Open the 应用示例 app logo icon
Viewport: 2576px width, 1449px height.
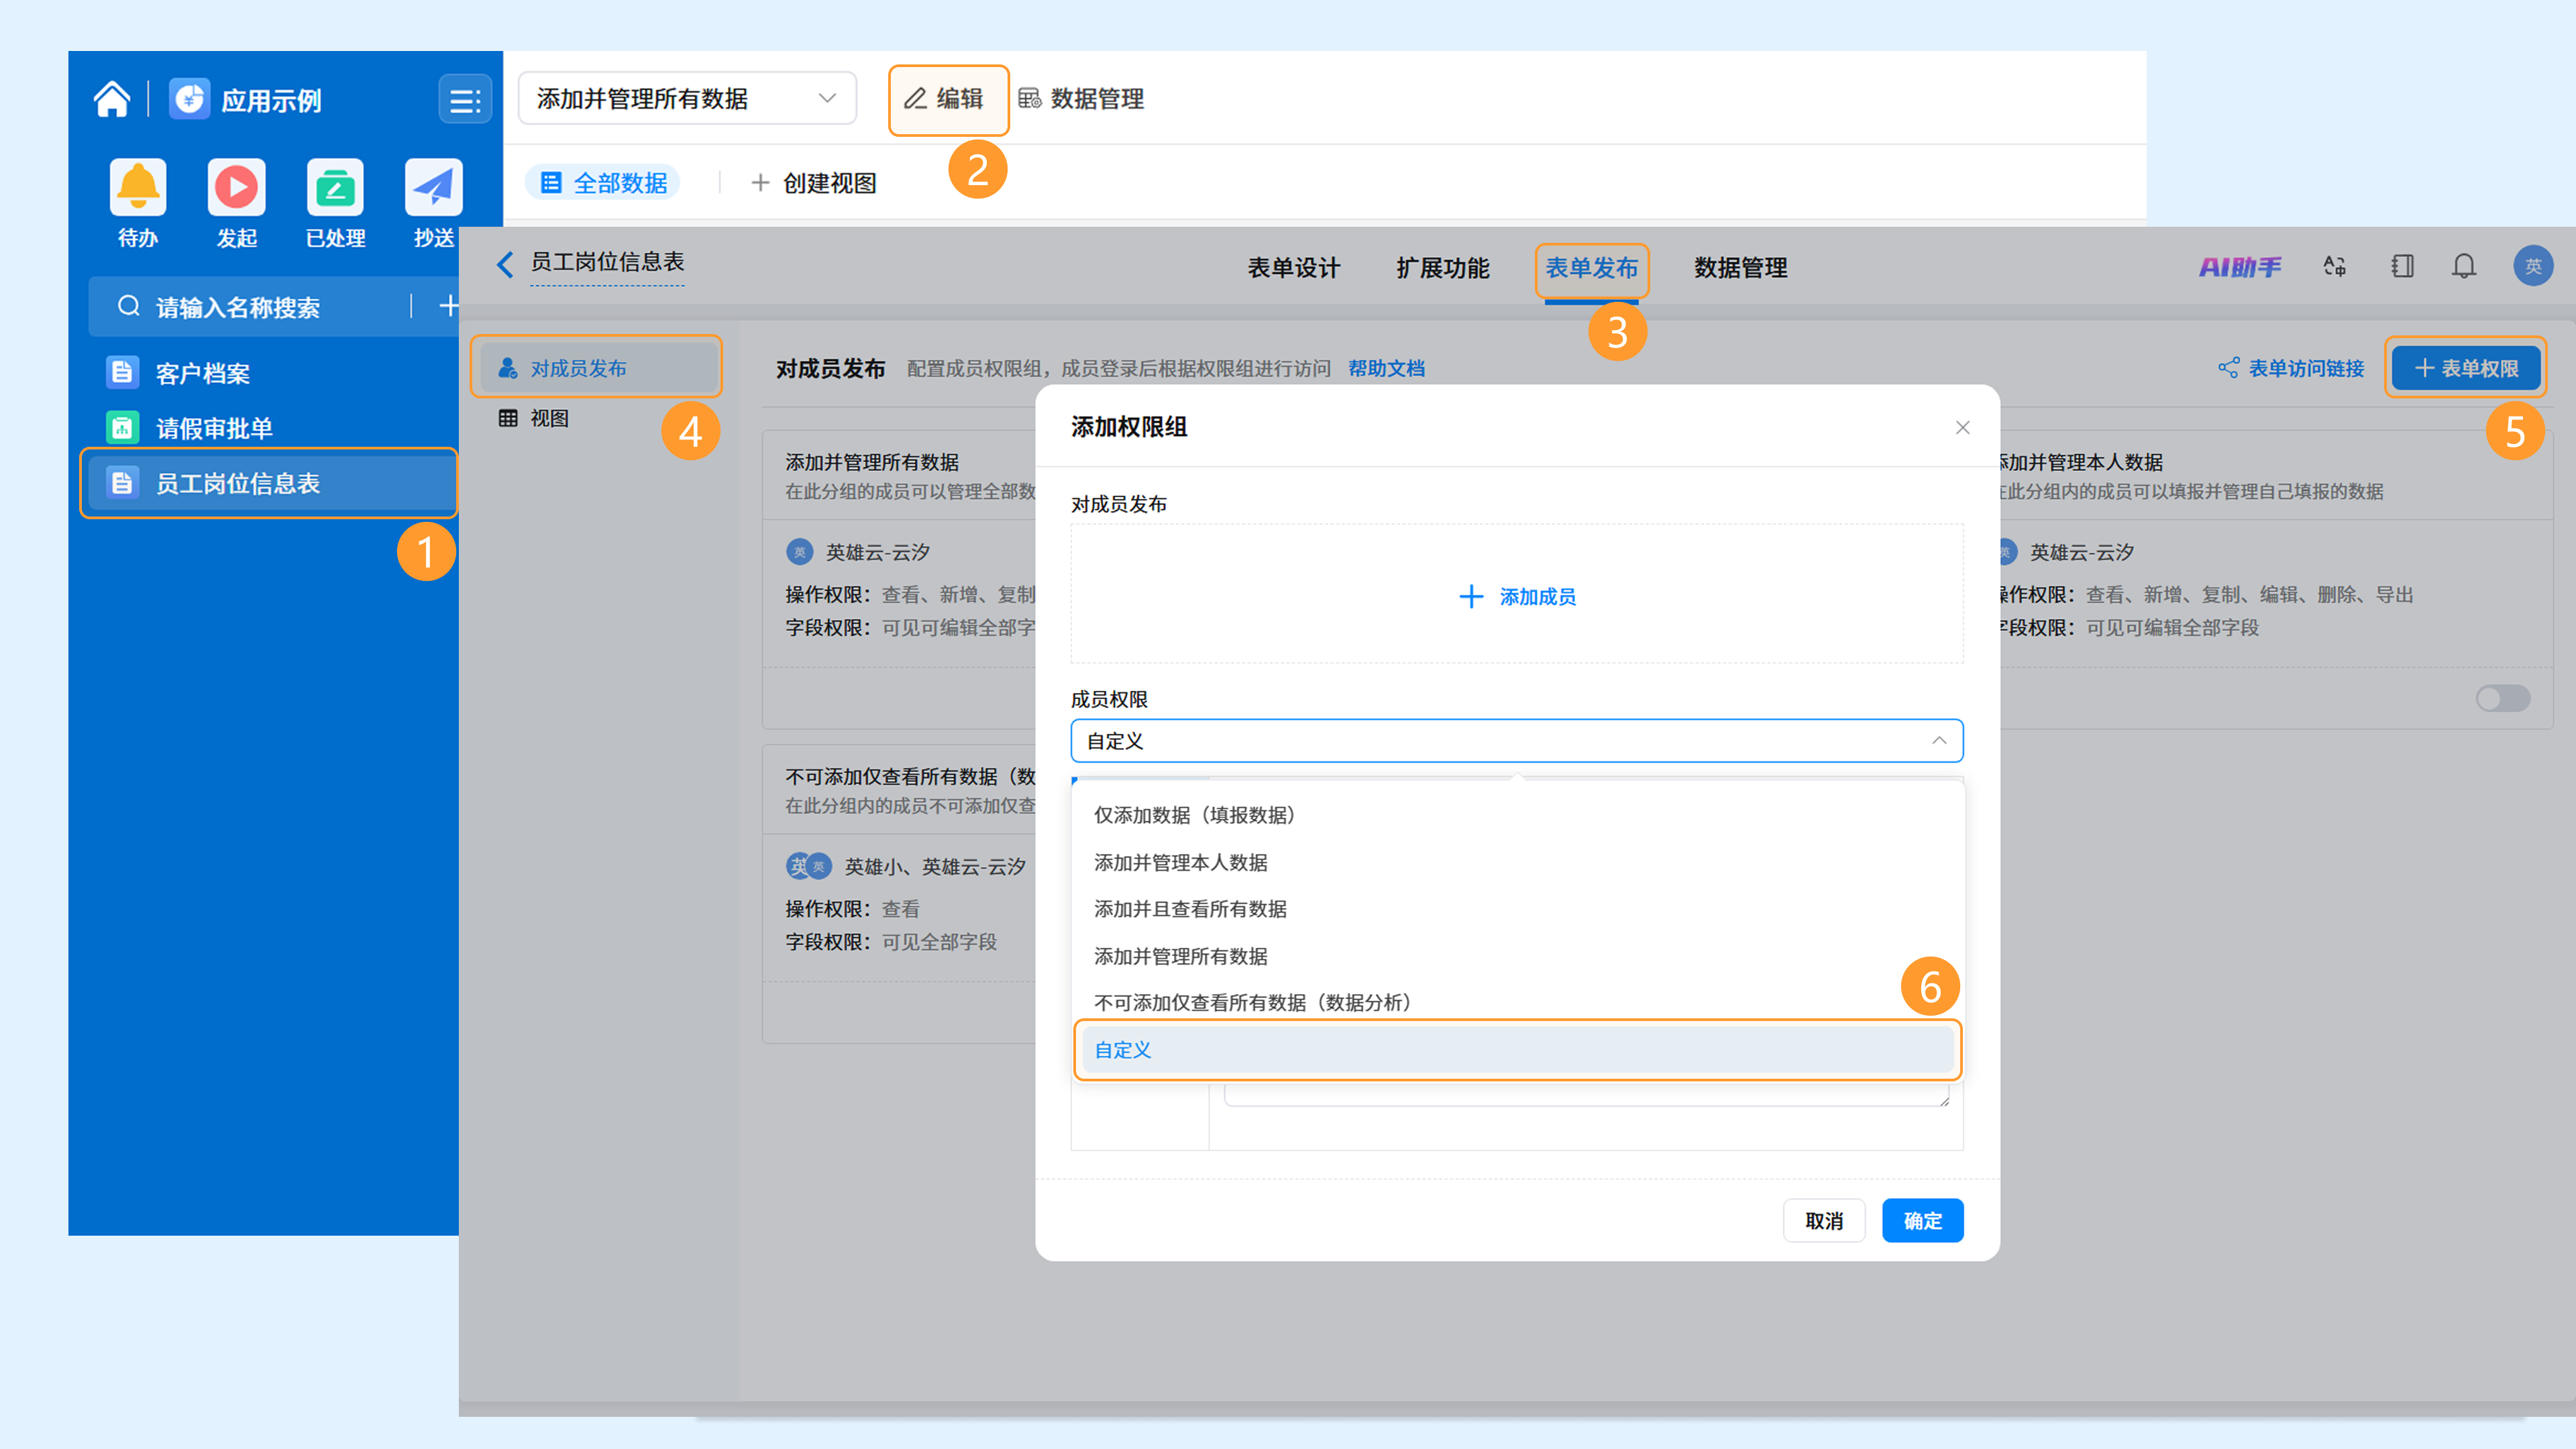coord(189,99)
